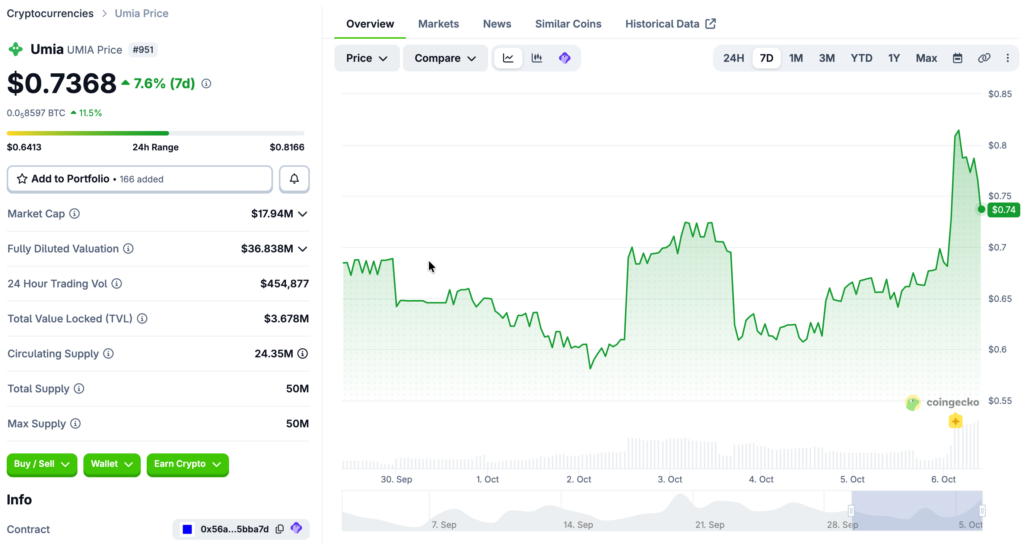1024x545 pixels.
Task: Click the $0.8166 24h high value
Action: coord(287,147)
